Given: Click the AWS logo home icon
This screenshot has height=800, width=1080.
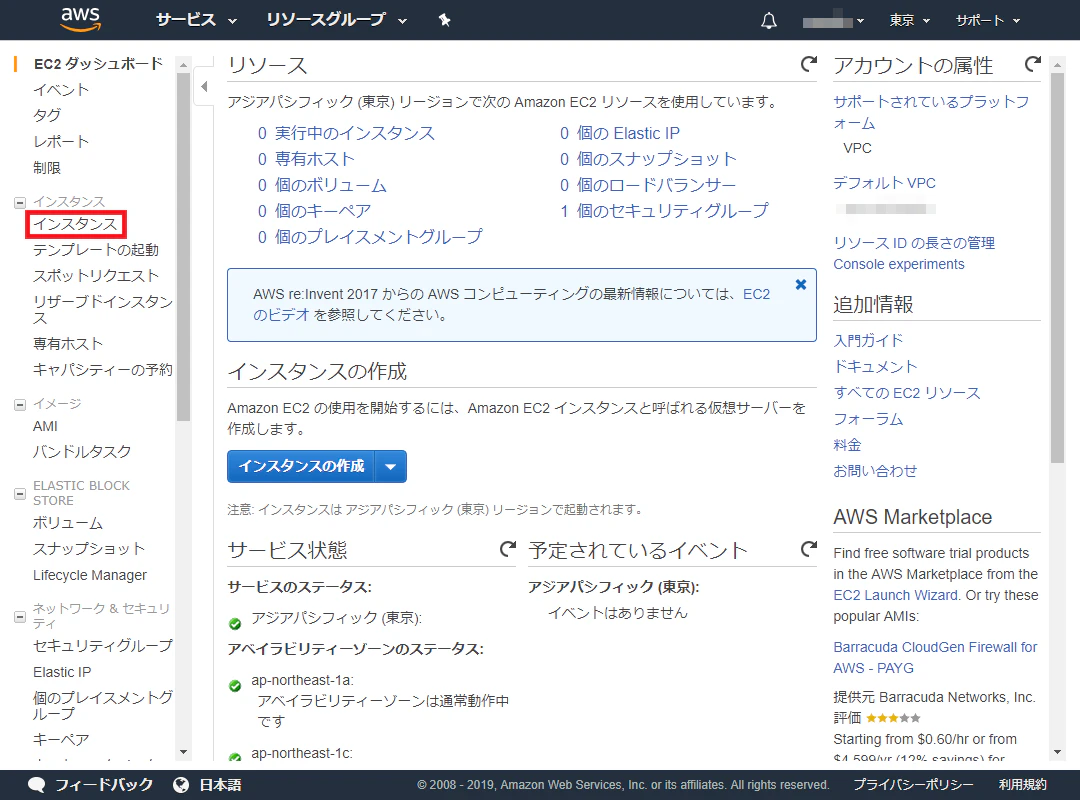Looking at the screenshot, I should pyautogui.click(x=81, y=19).
